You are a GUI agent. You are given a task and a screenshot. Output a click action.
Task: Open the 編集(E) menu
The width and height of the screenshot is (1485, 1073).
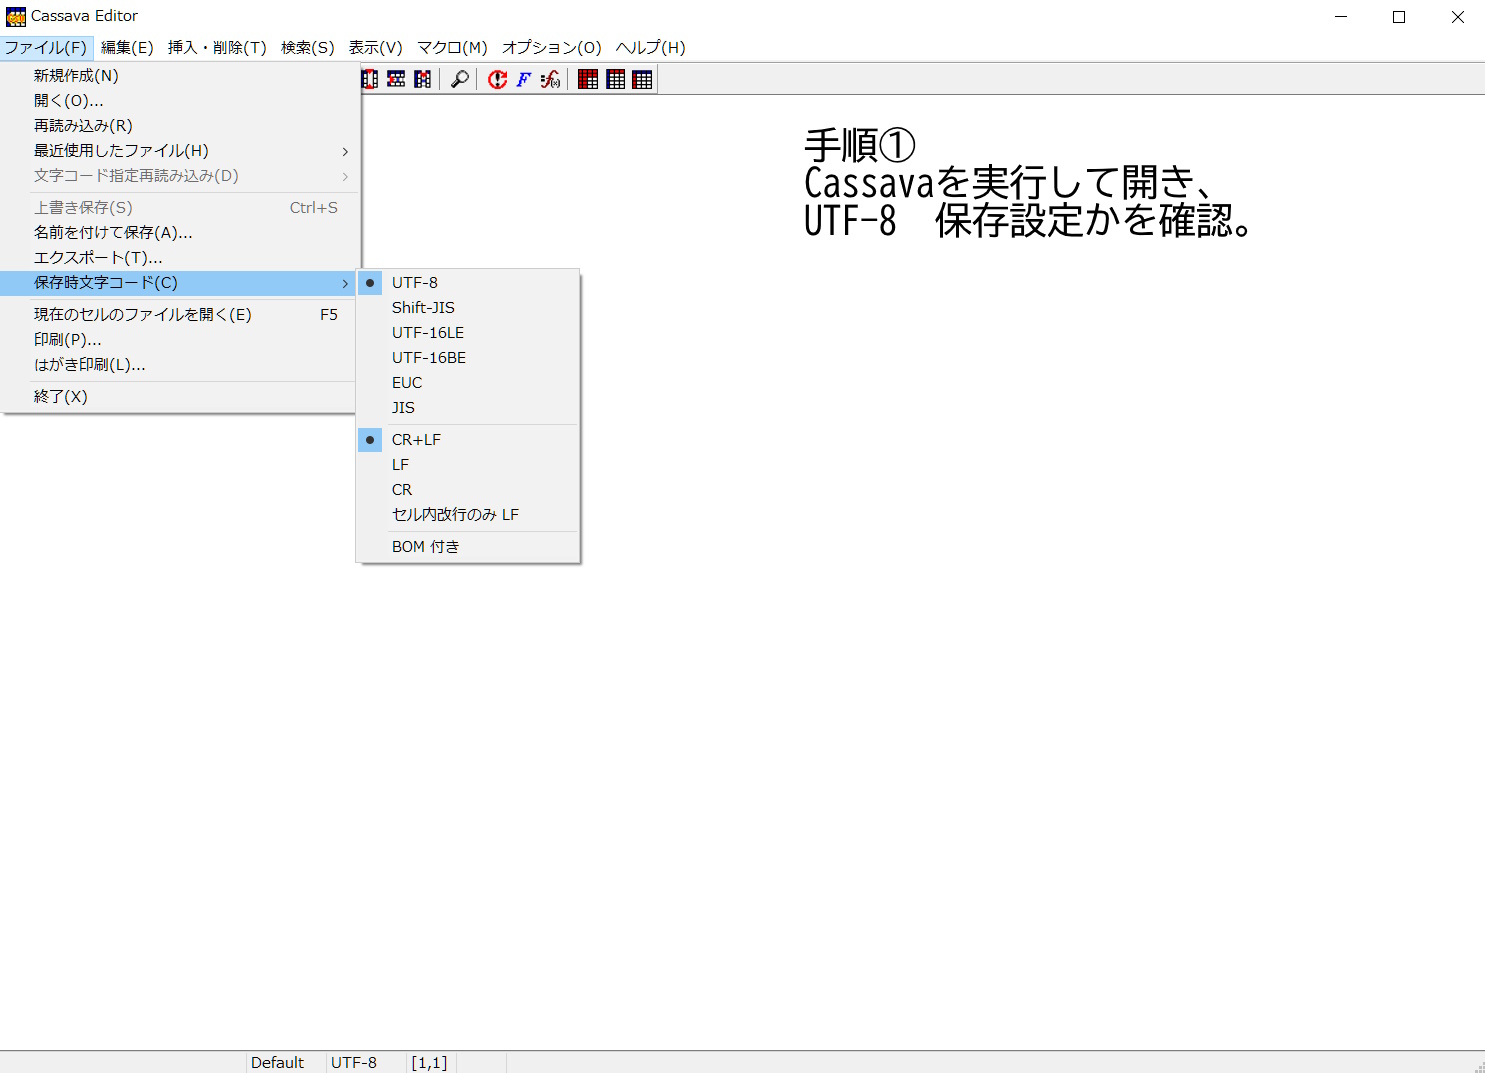click(x=127, y=48)
